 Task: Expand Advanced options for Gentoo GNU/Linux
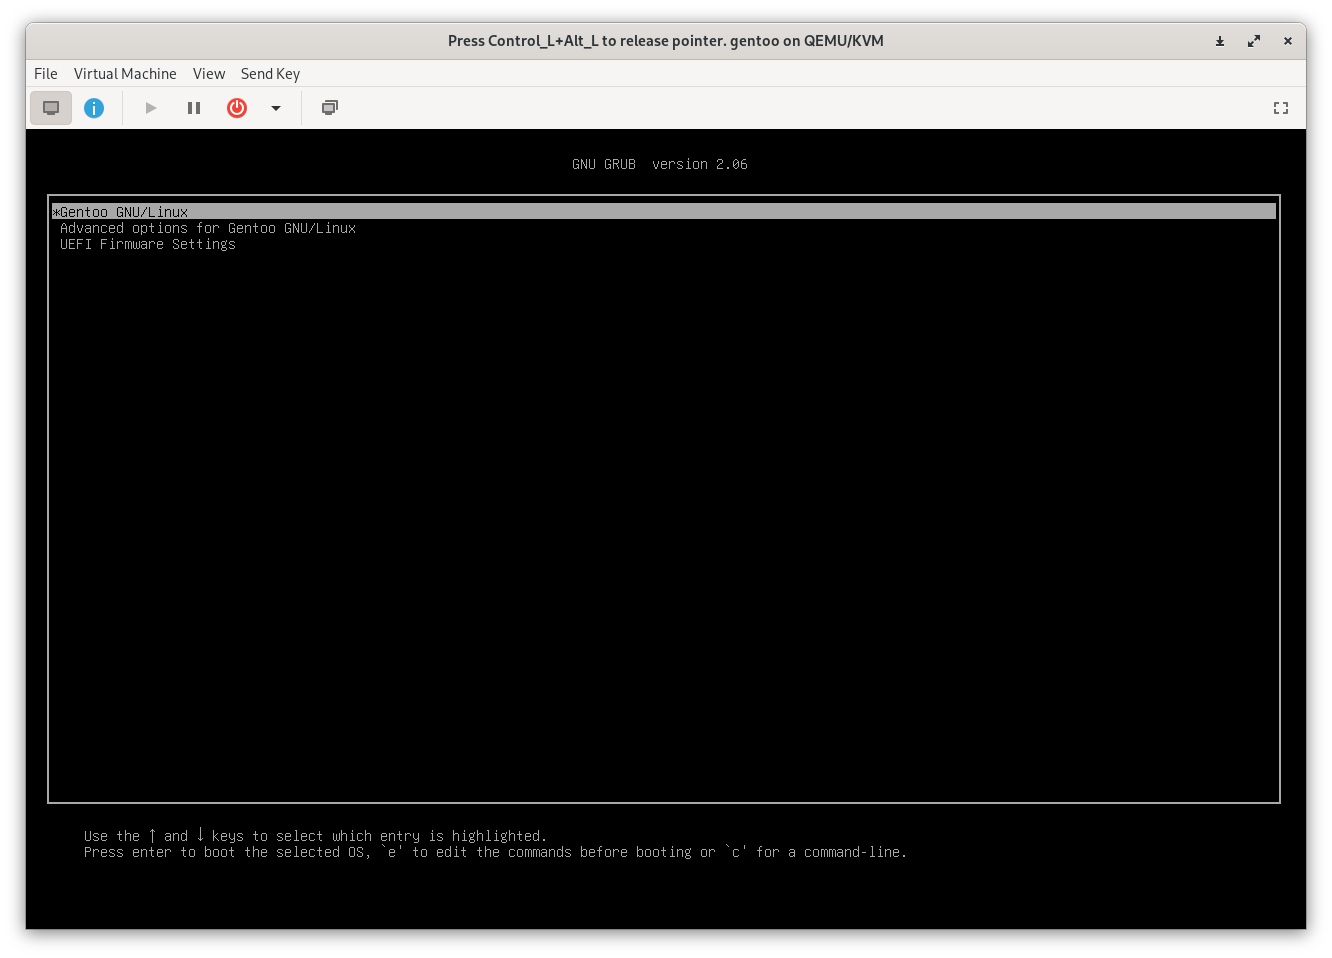[208, 228]
